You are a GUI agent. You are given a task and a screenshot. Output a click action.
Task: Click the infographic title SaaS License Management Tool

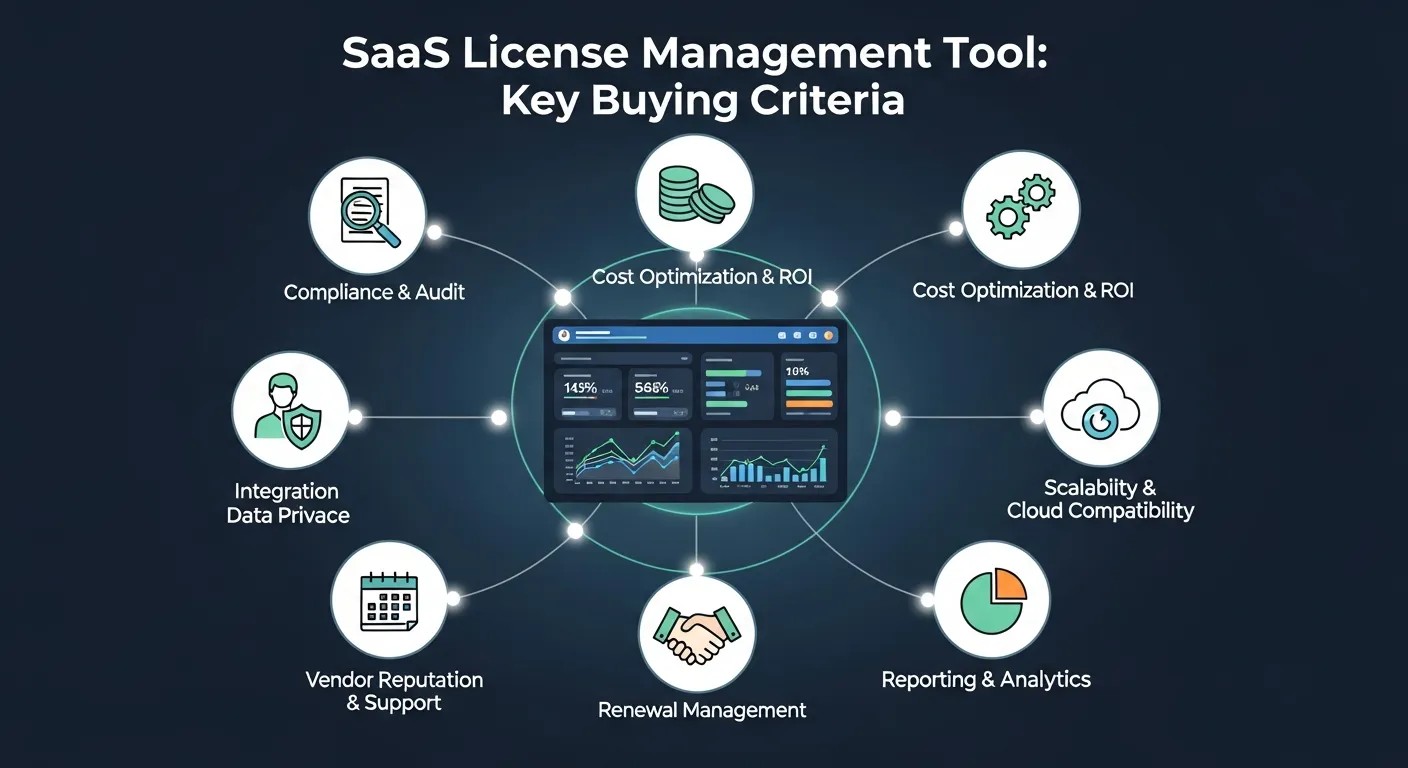695,54
